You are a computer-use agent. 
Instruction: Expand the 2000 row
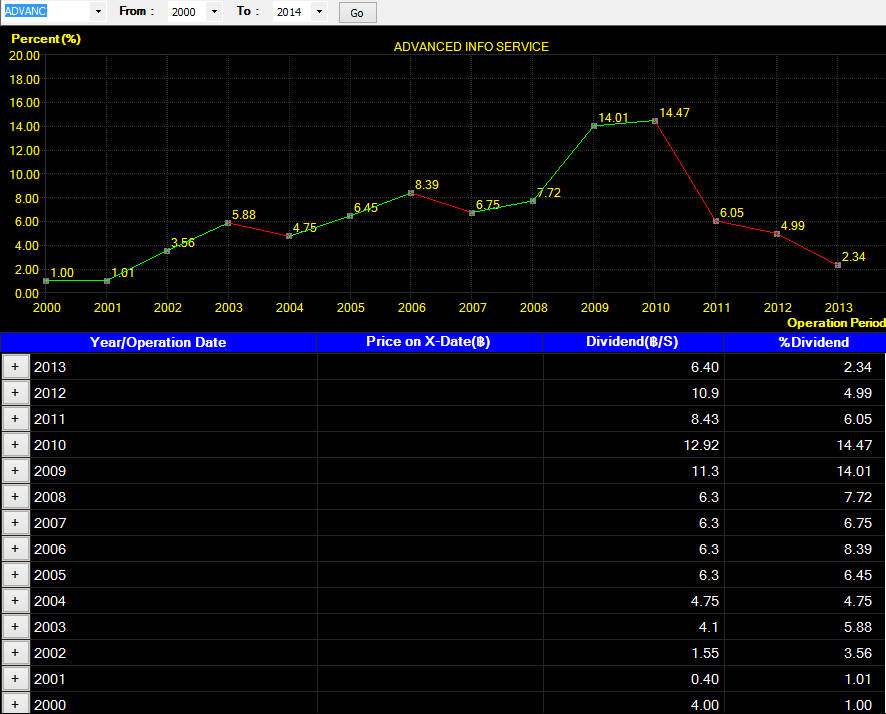(15, 704)
